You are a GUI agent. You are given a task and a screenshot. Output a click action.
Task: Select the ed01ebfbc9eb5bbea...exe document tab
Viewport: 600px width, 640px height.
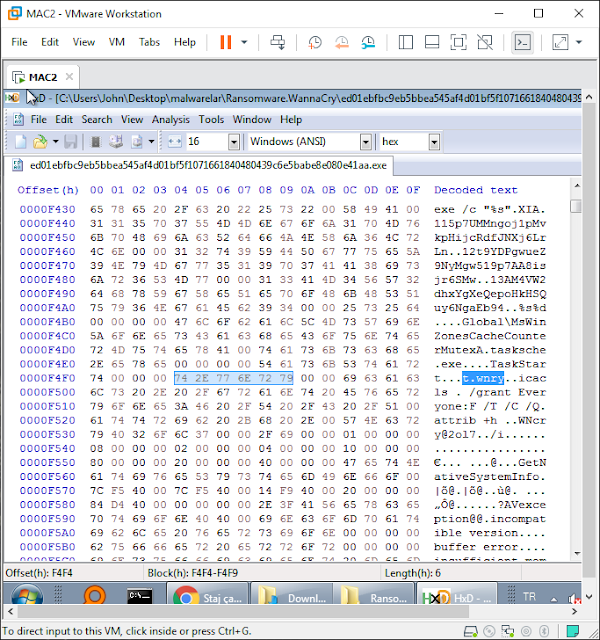(198, 165)
